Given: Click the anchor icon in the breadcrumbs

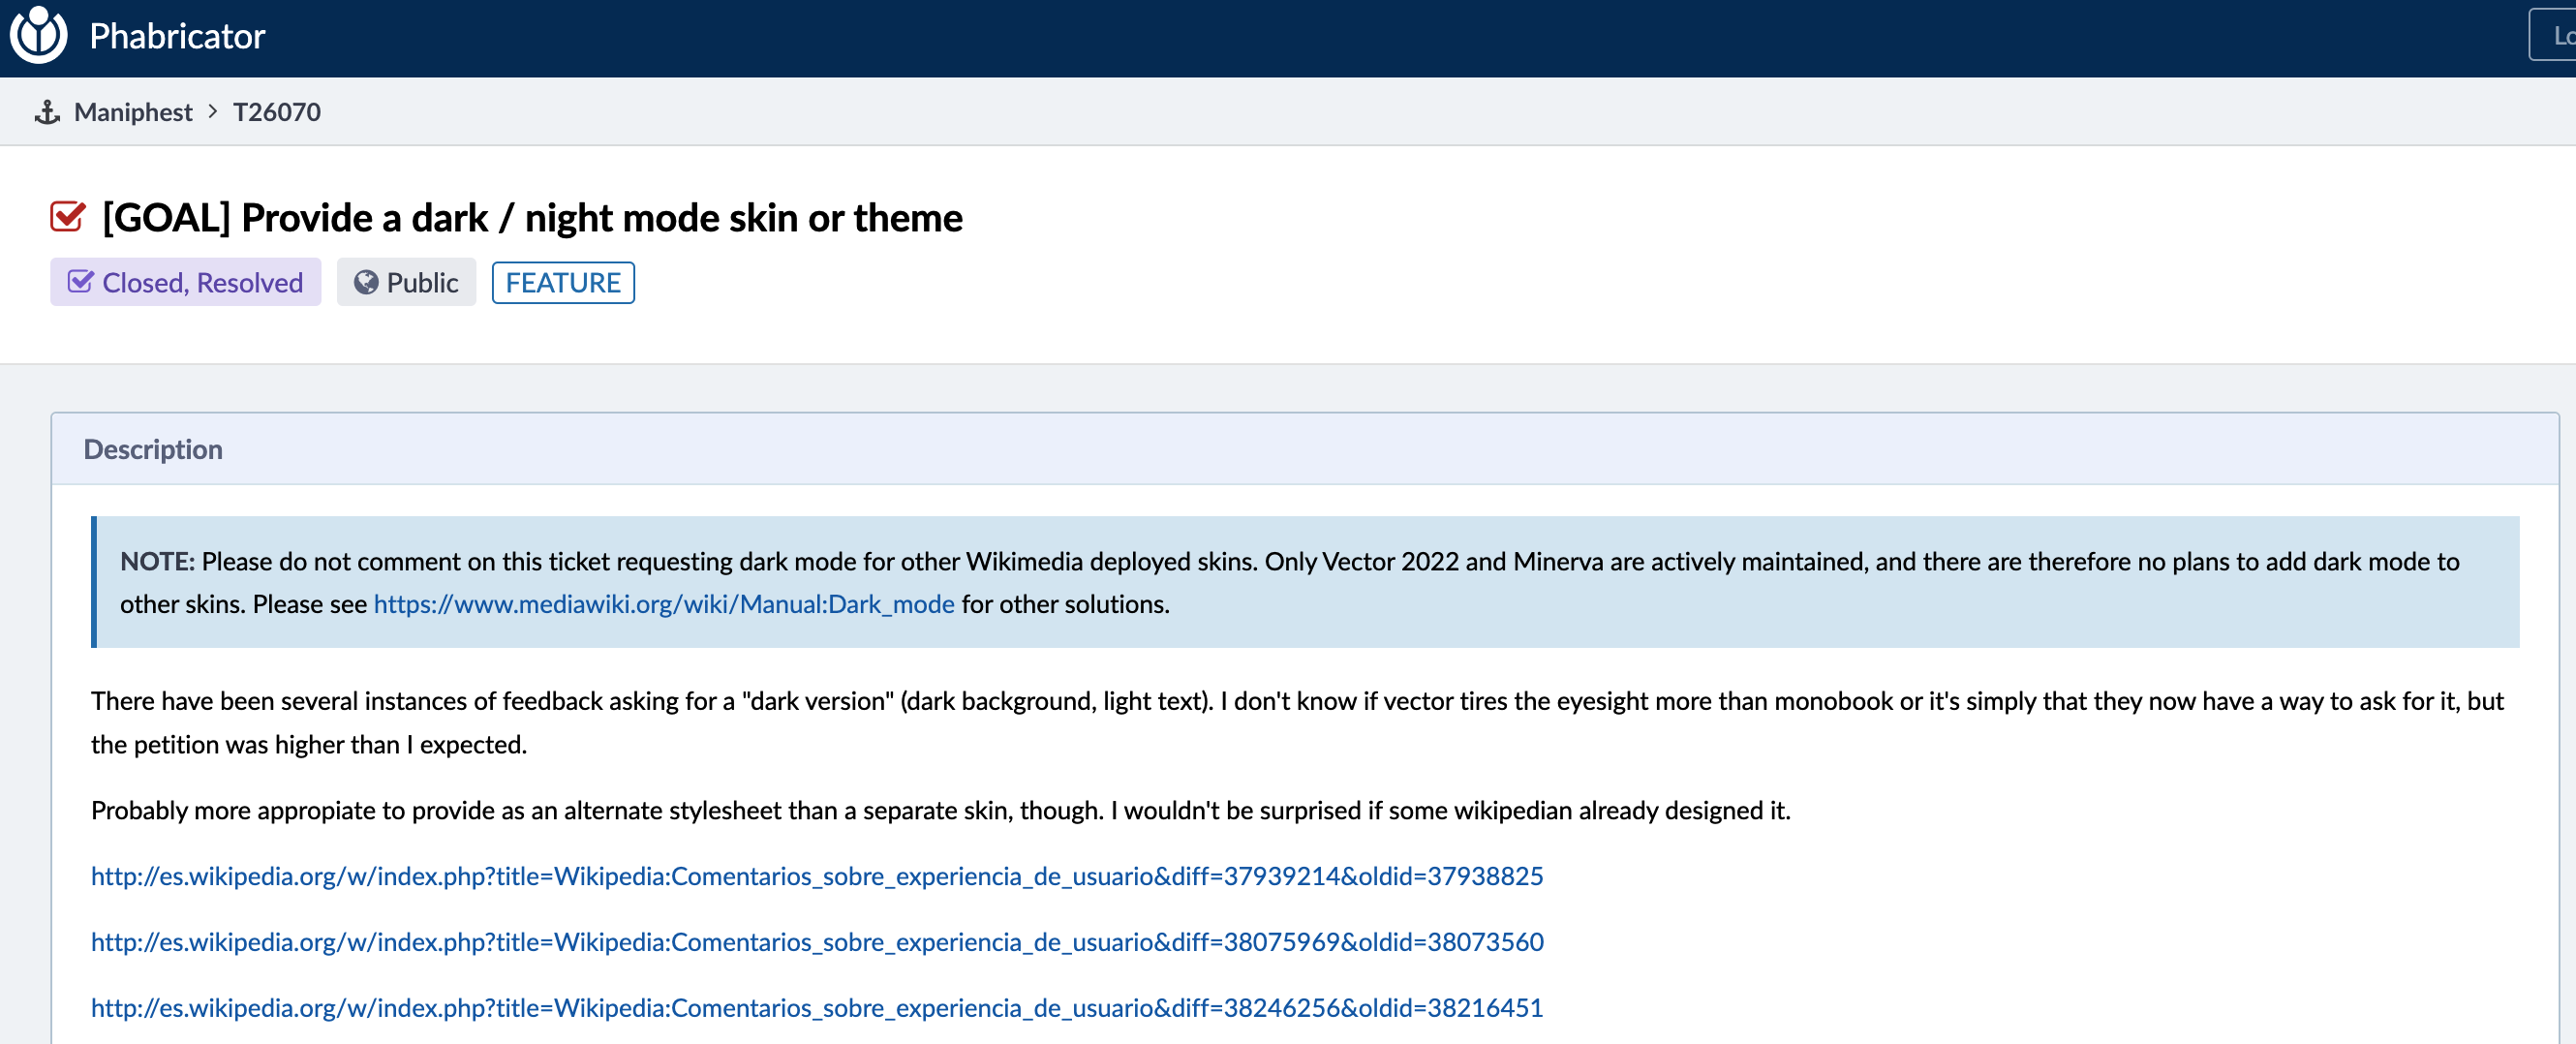Looking at the screenshot, I should click(47, 112).
